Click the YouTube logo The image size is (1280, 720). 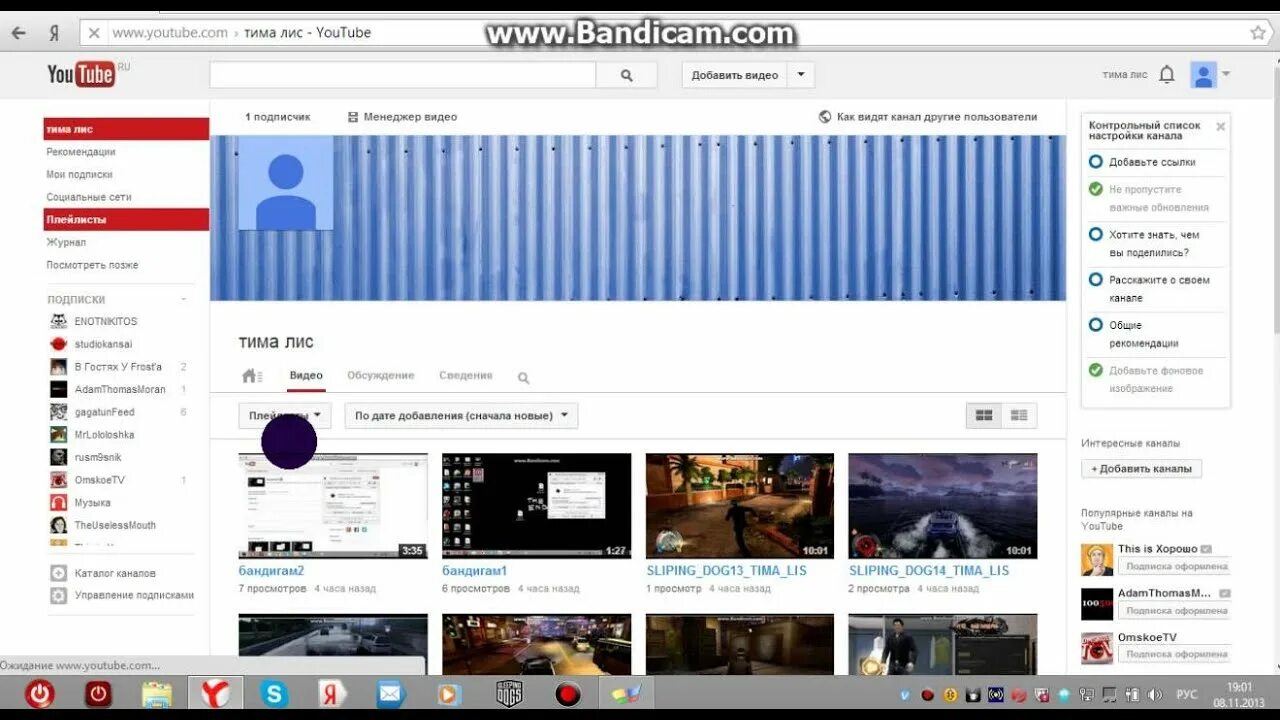pos(82,74)
